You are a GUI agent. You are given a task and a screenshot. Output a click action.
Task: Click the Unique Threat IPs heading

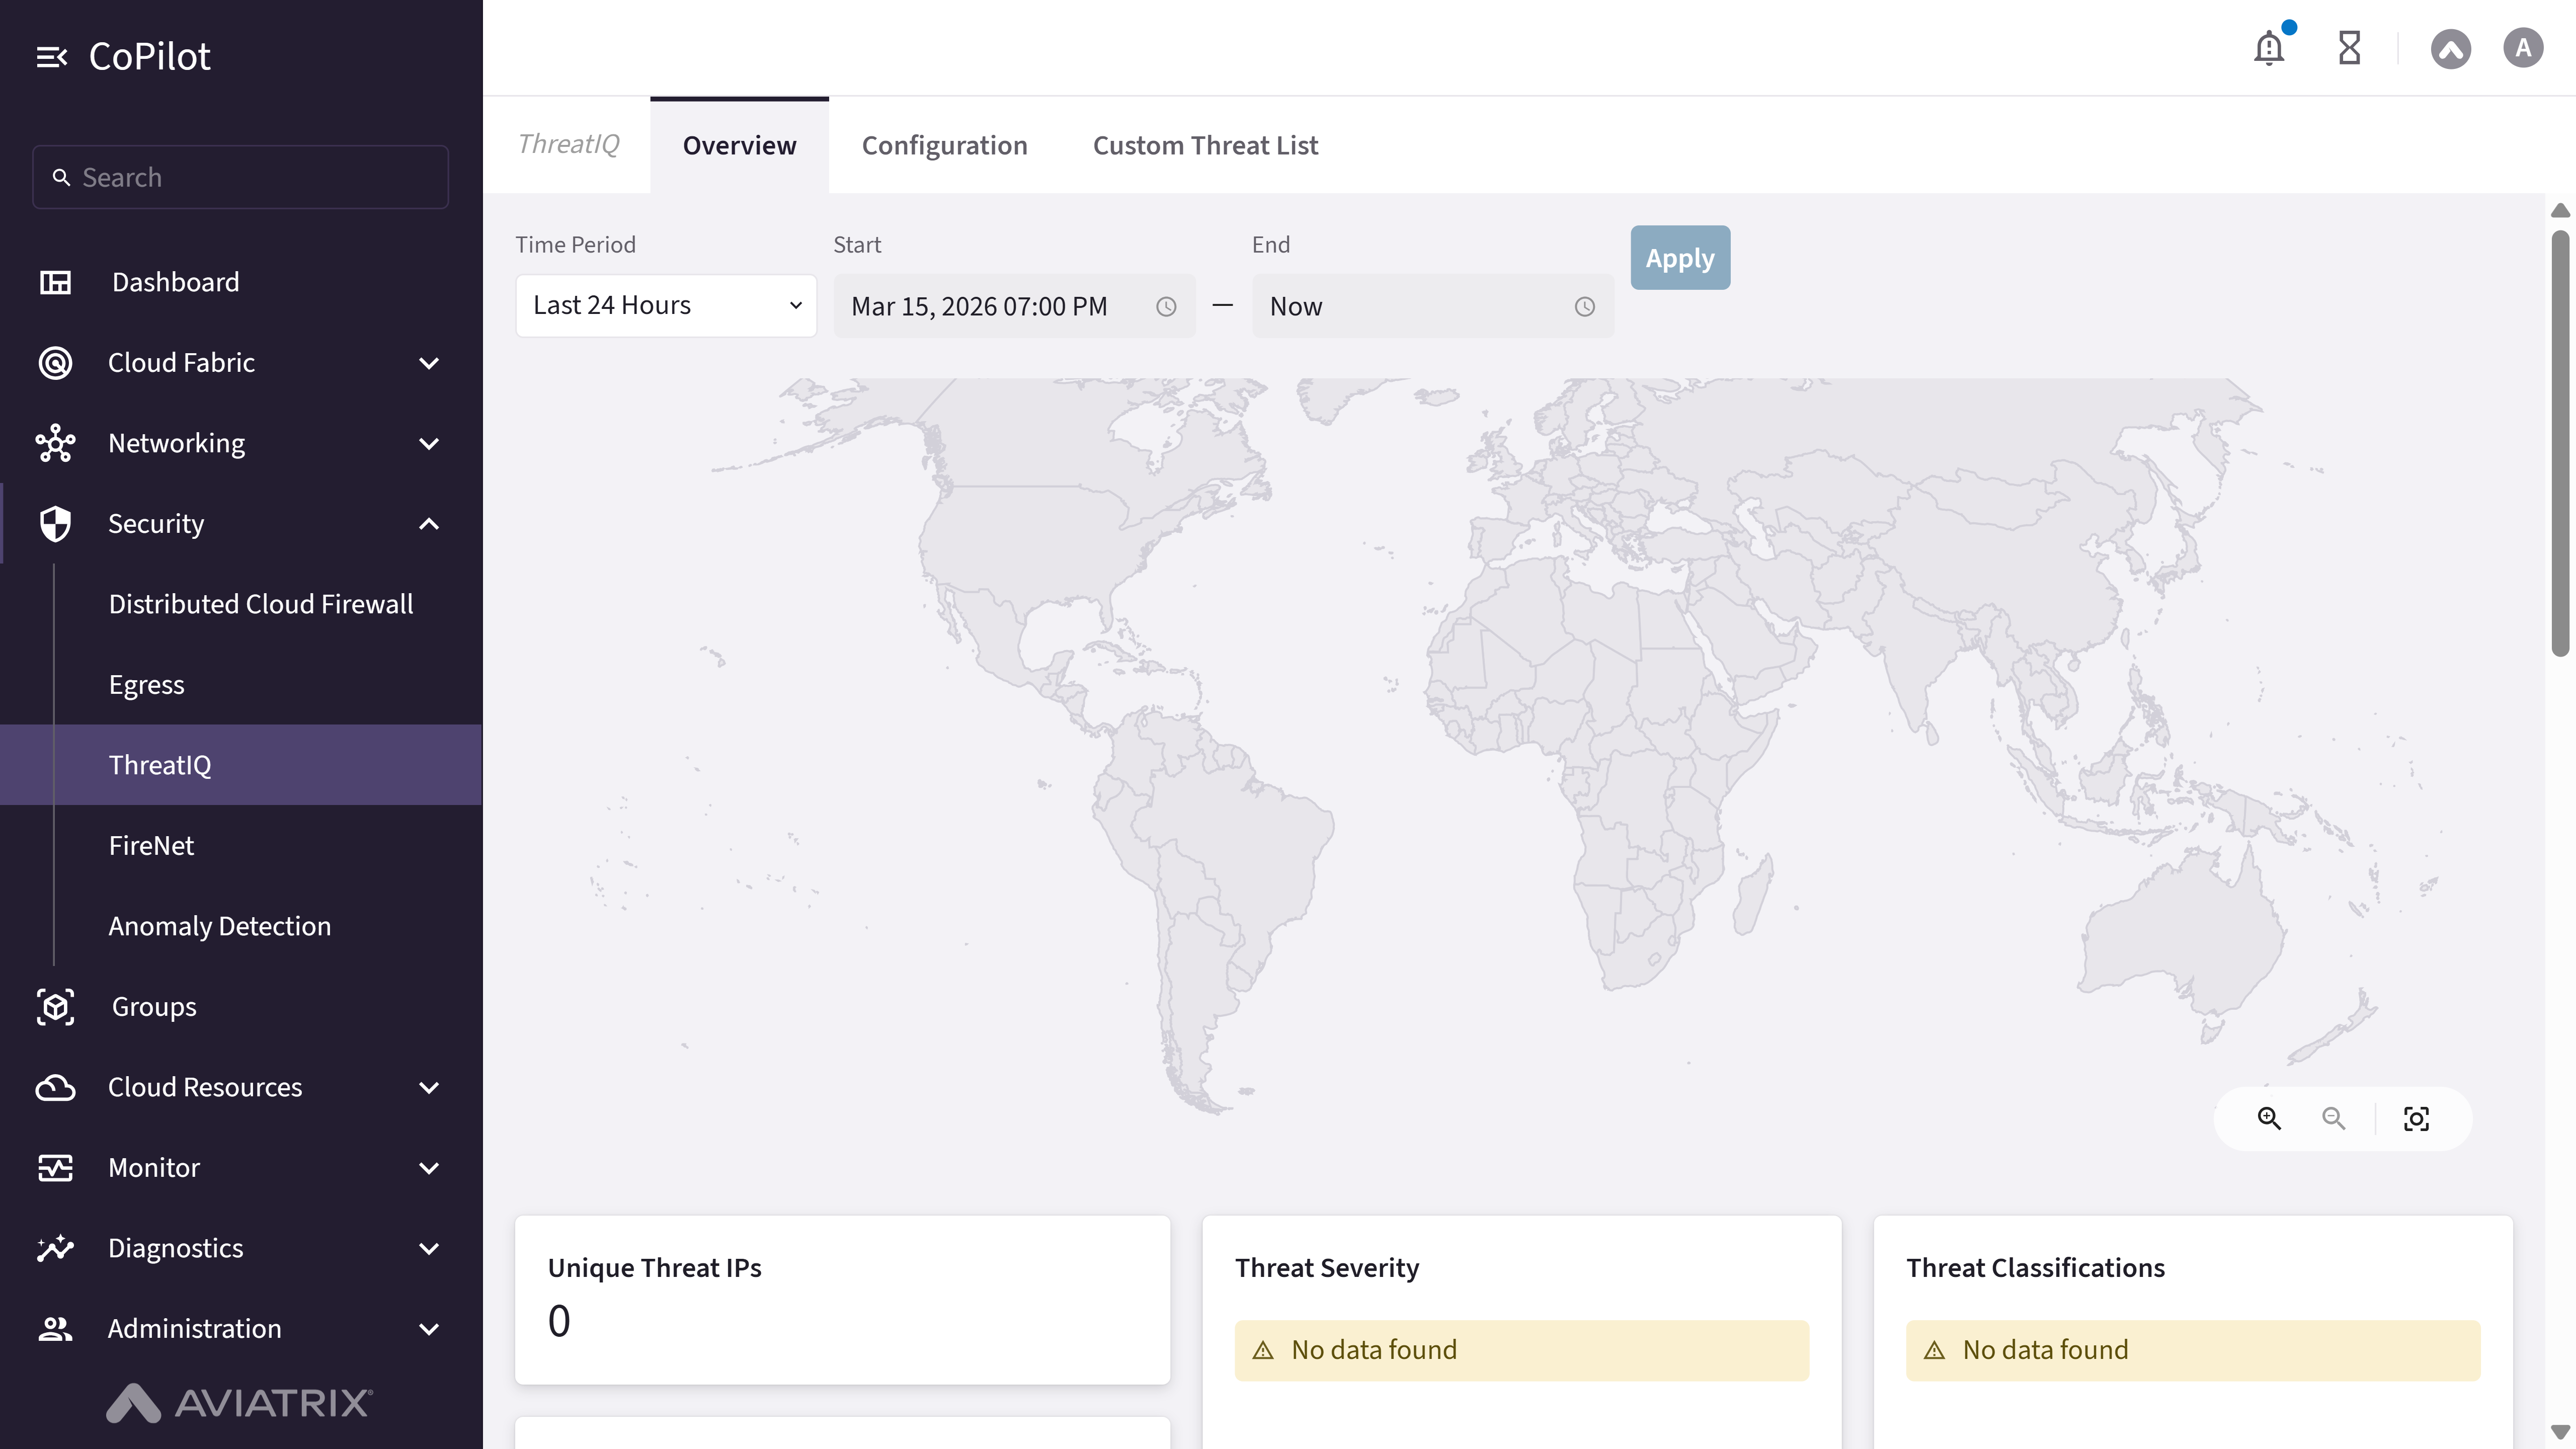[x=654, y=1268]
